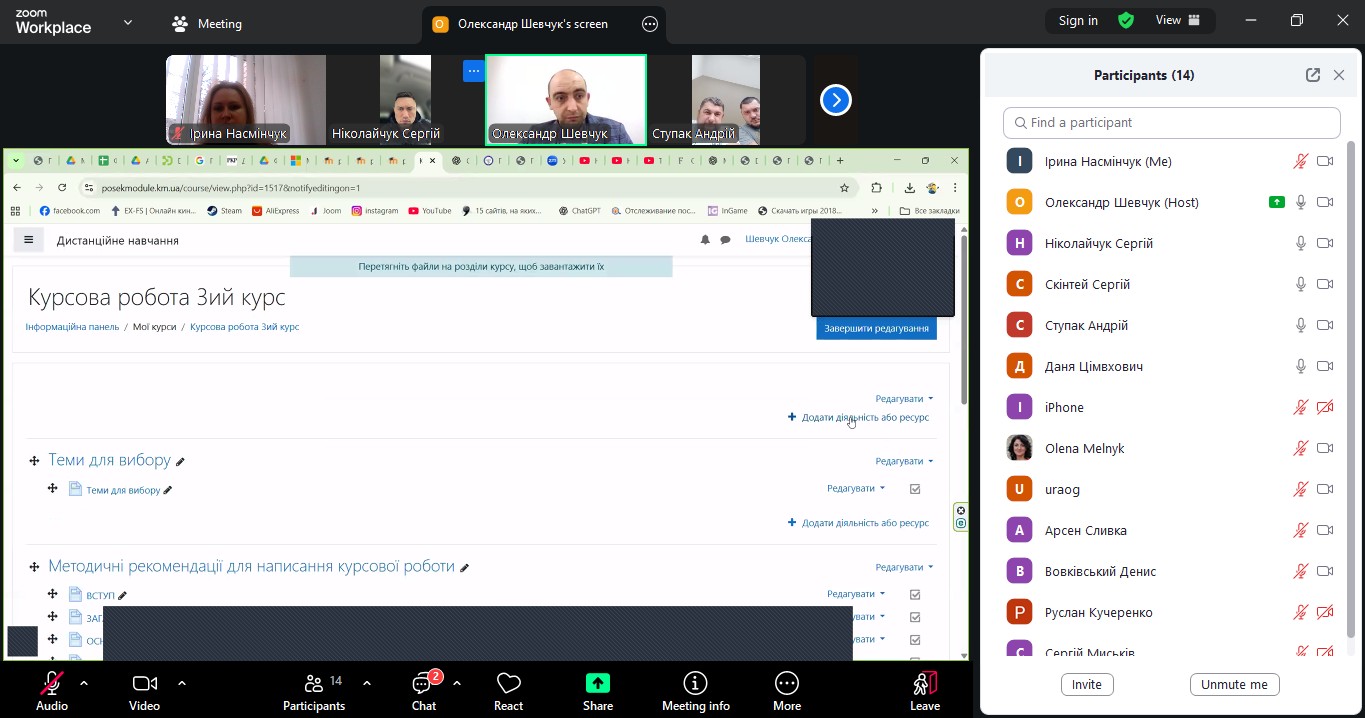Open the More options icon
This screenshot has width=1365, height=718.
(x=787, y=684)
